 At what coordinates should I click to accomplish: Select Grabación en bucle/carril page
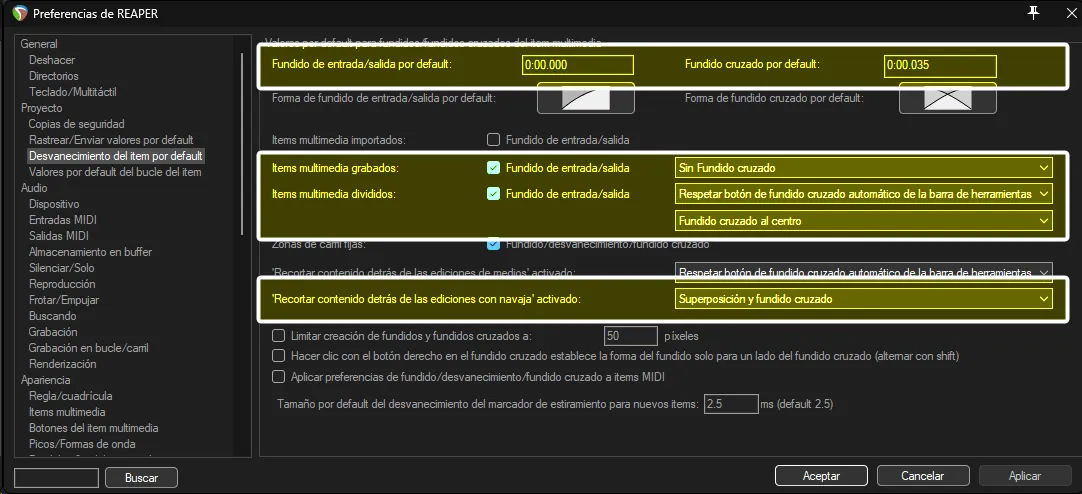(x=88, y=348)
